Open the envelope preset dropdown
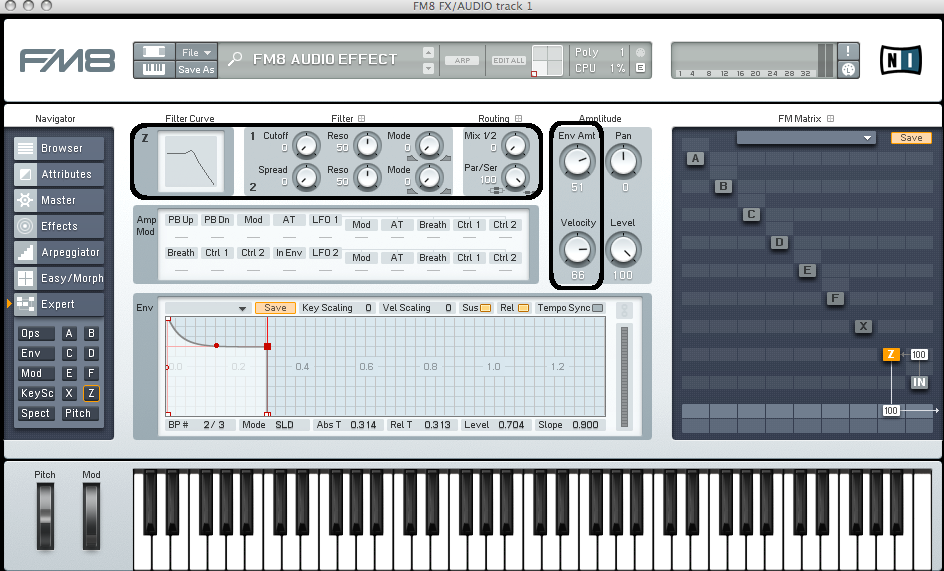 point(208,308)
